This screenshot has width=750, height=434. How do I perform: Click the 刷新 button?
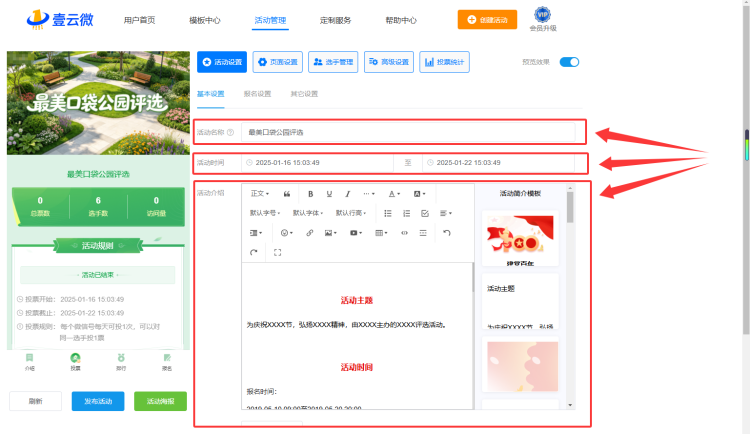(x=35, y=401)
